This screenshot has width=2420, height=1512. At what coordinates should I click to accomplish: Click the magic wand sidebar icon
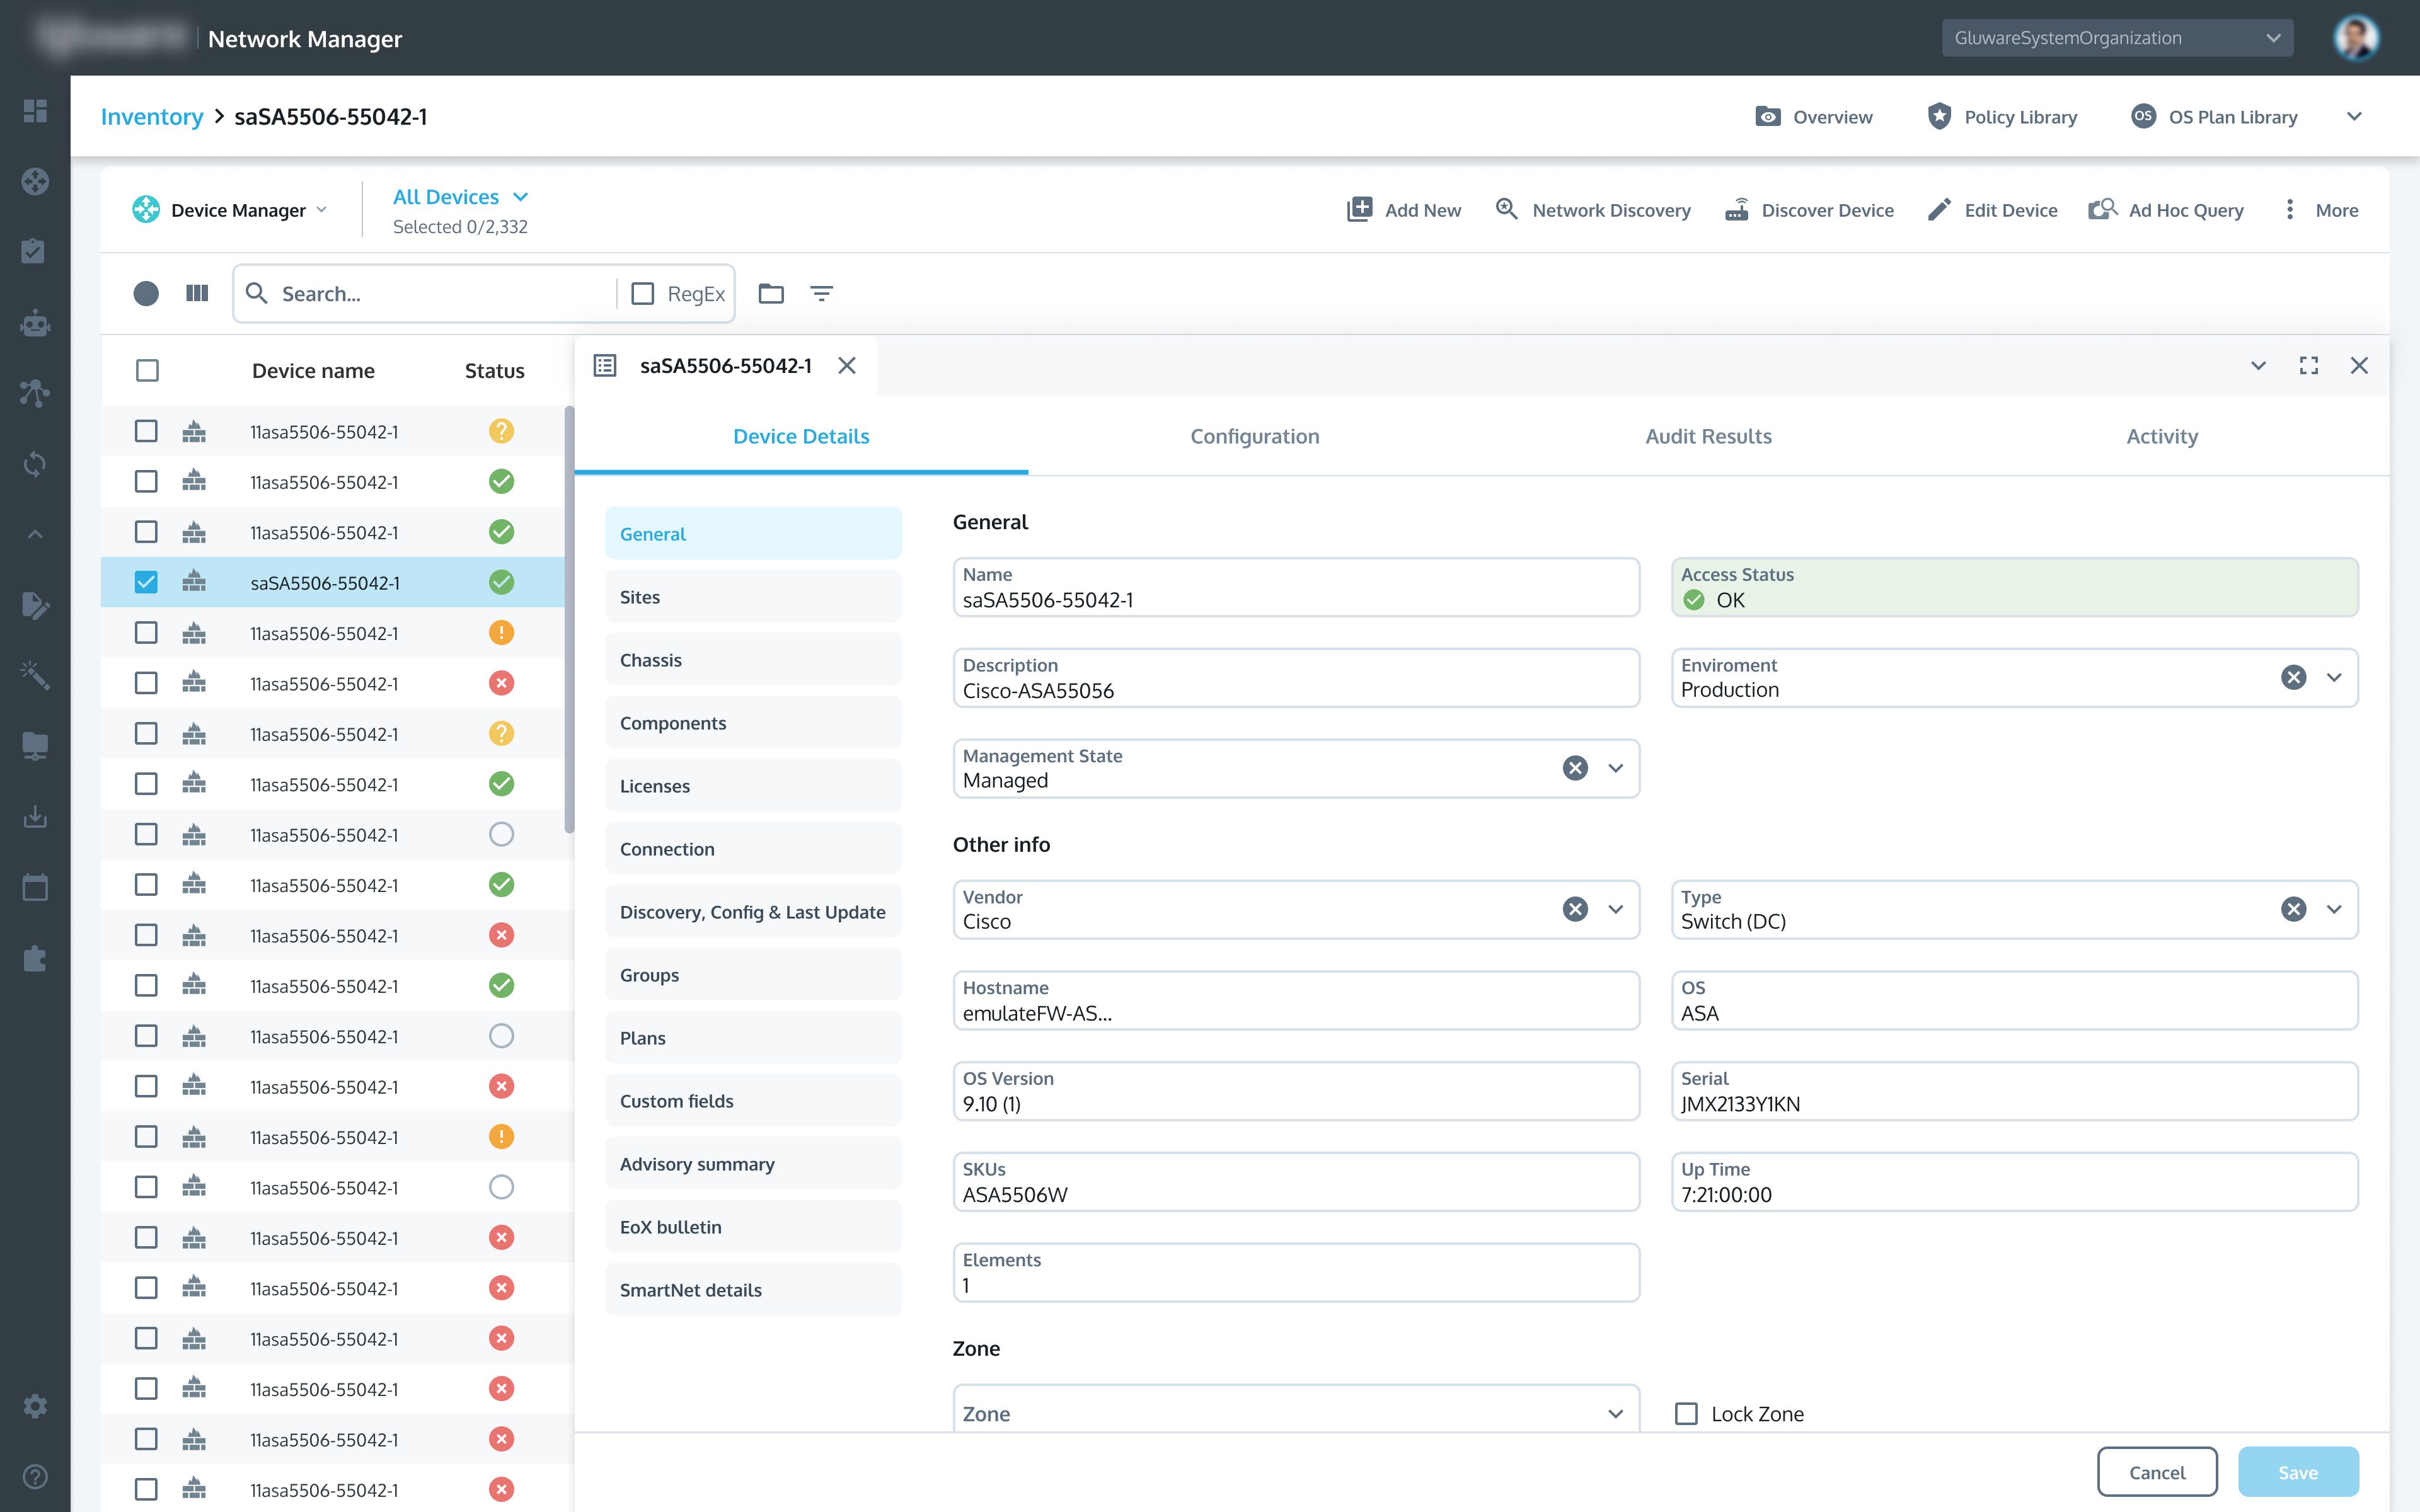click(35, 675)
